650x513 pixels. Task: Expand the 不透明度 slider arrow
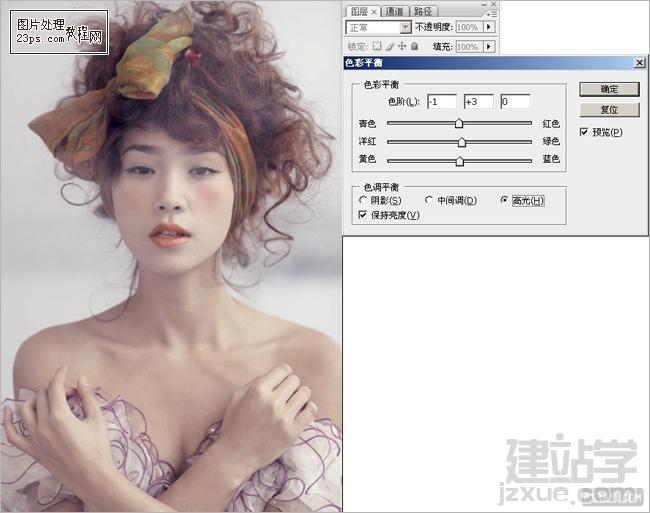pos(489,27)
